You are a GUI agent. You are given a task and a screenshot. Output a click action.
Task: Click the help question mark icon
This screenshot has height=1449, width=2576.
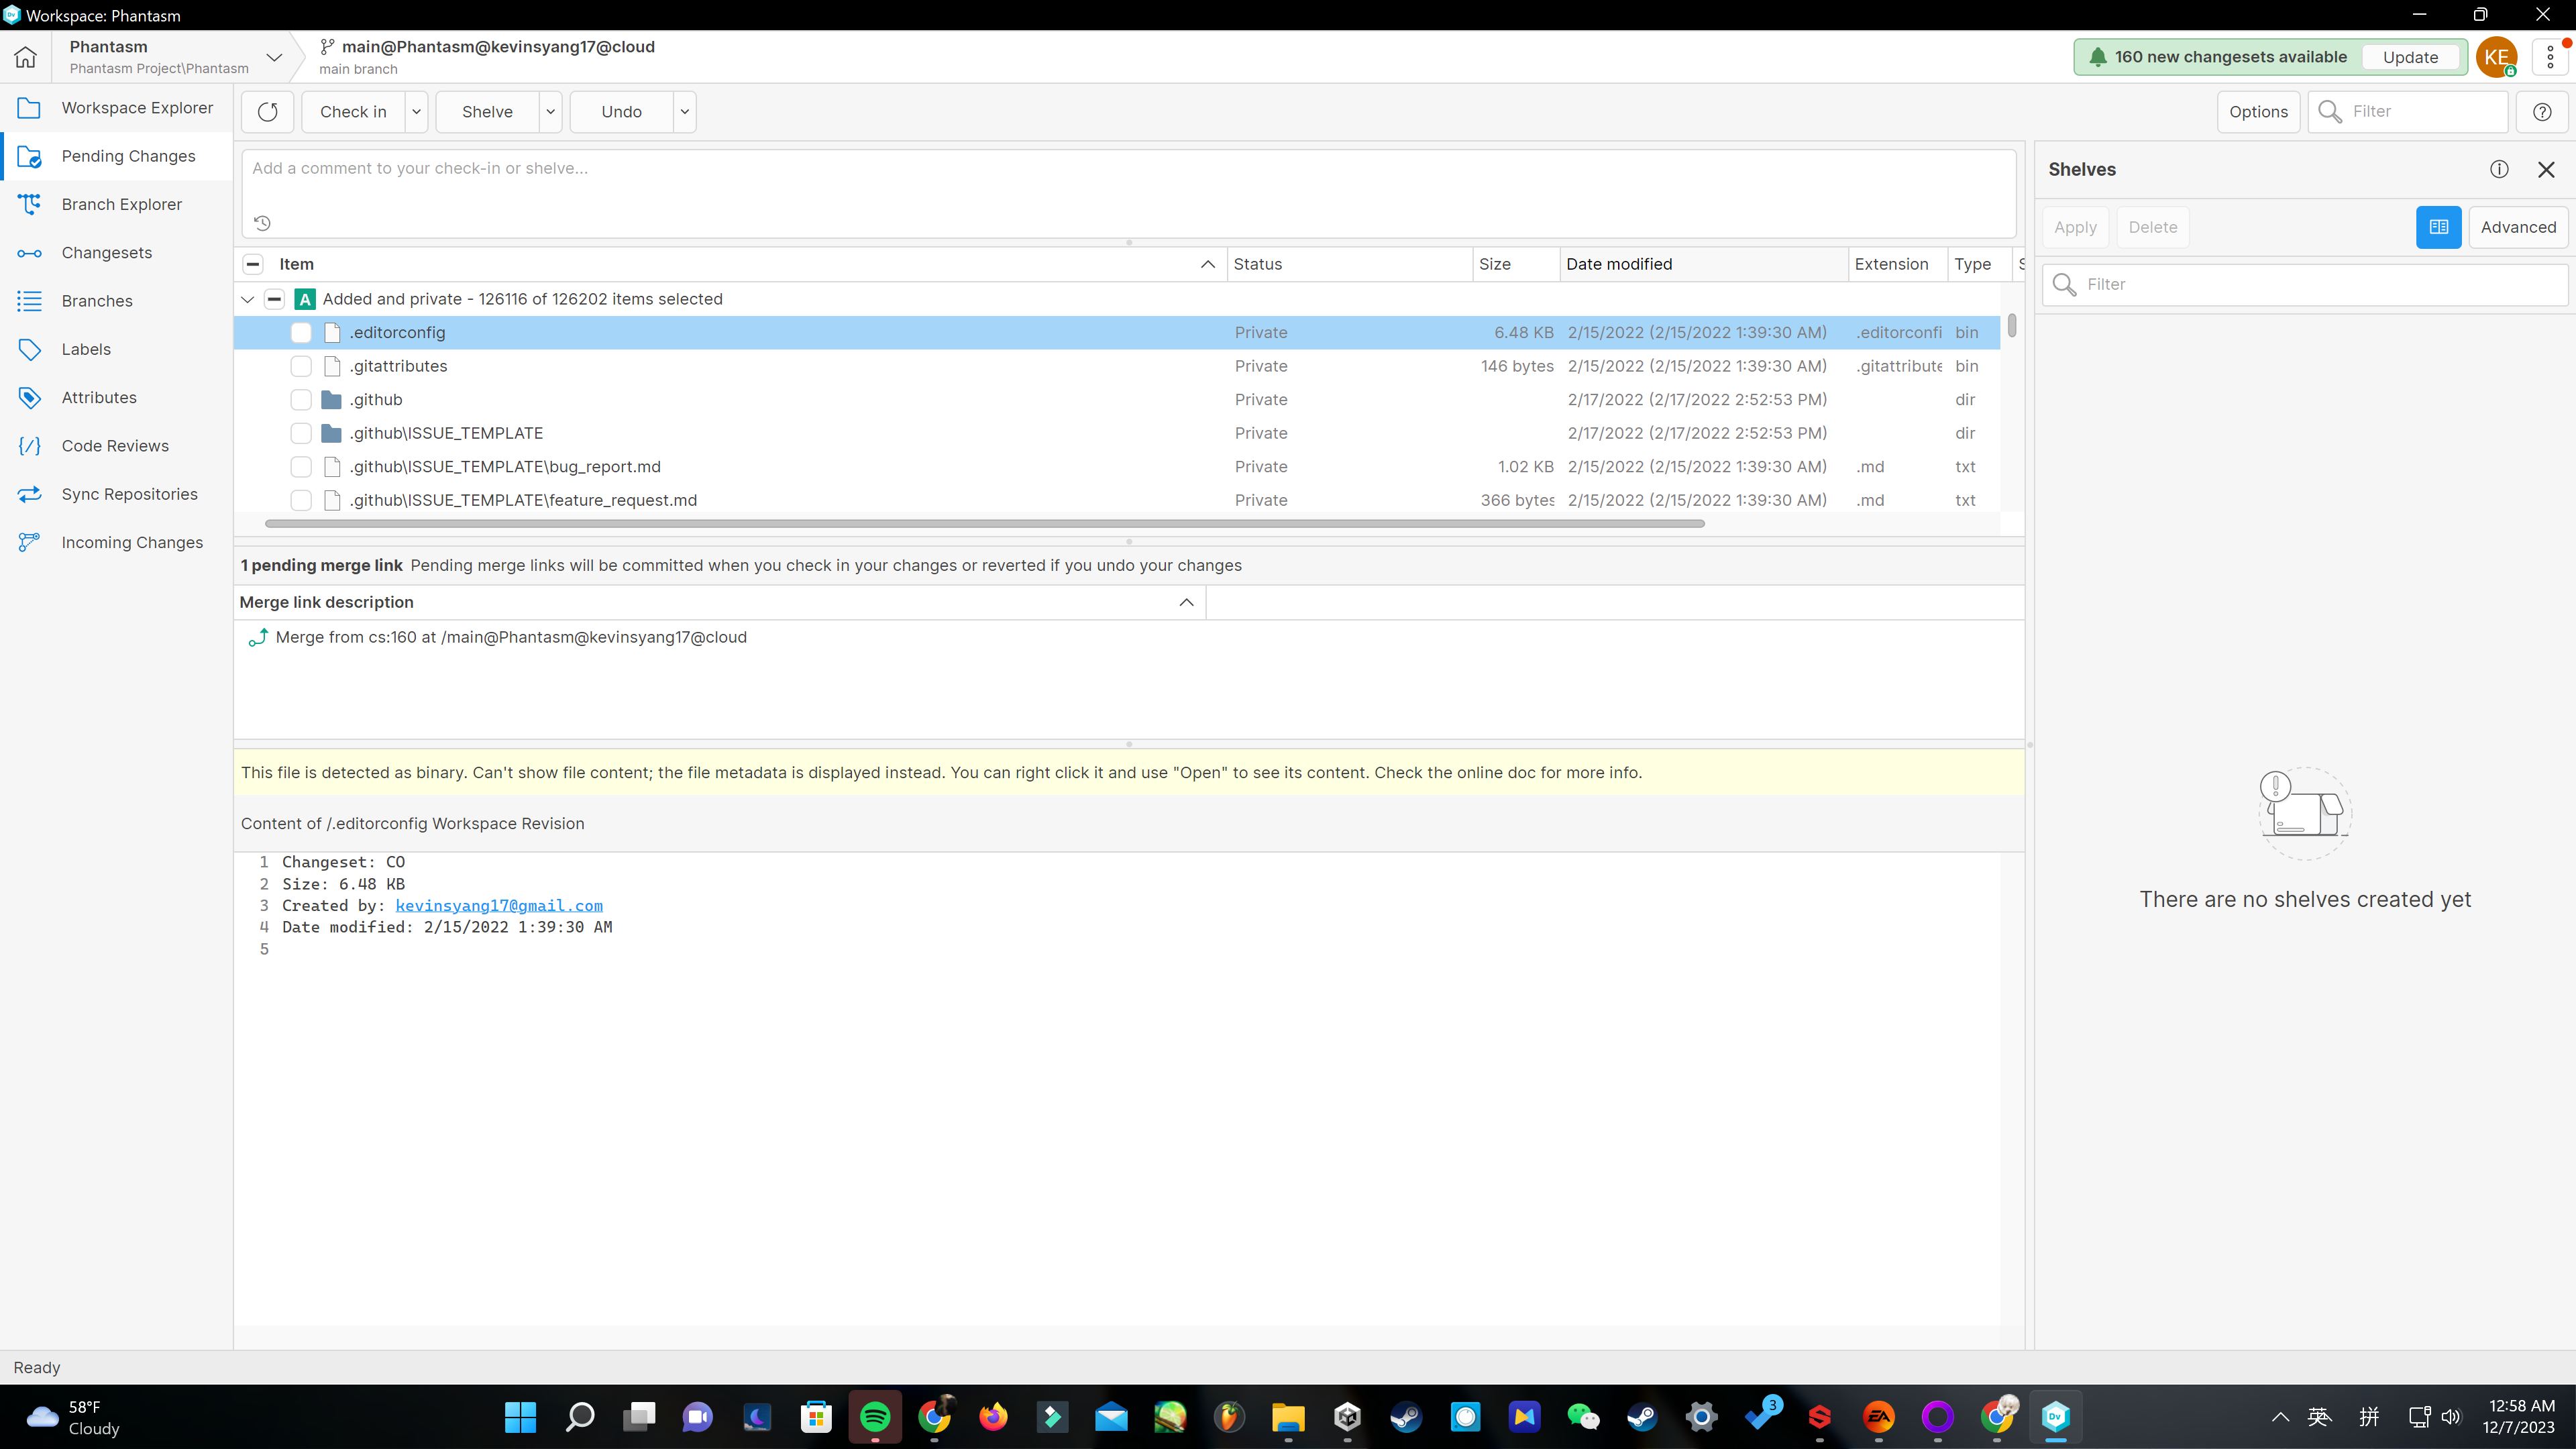[2542, 112]
